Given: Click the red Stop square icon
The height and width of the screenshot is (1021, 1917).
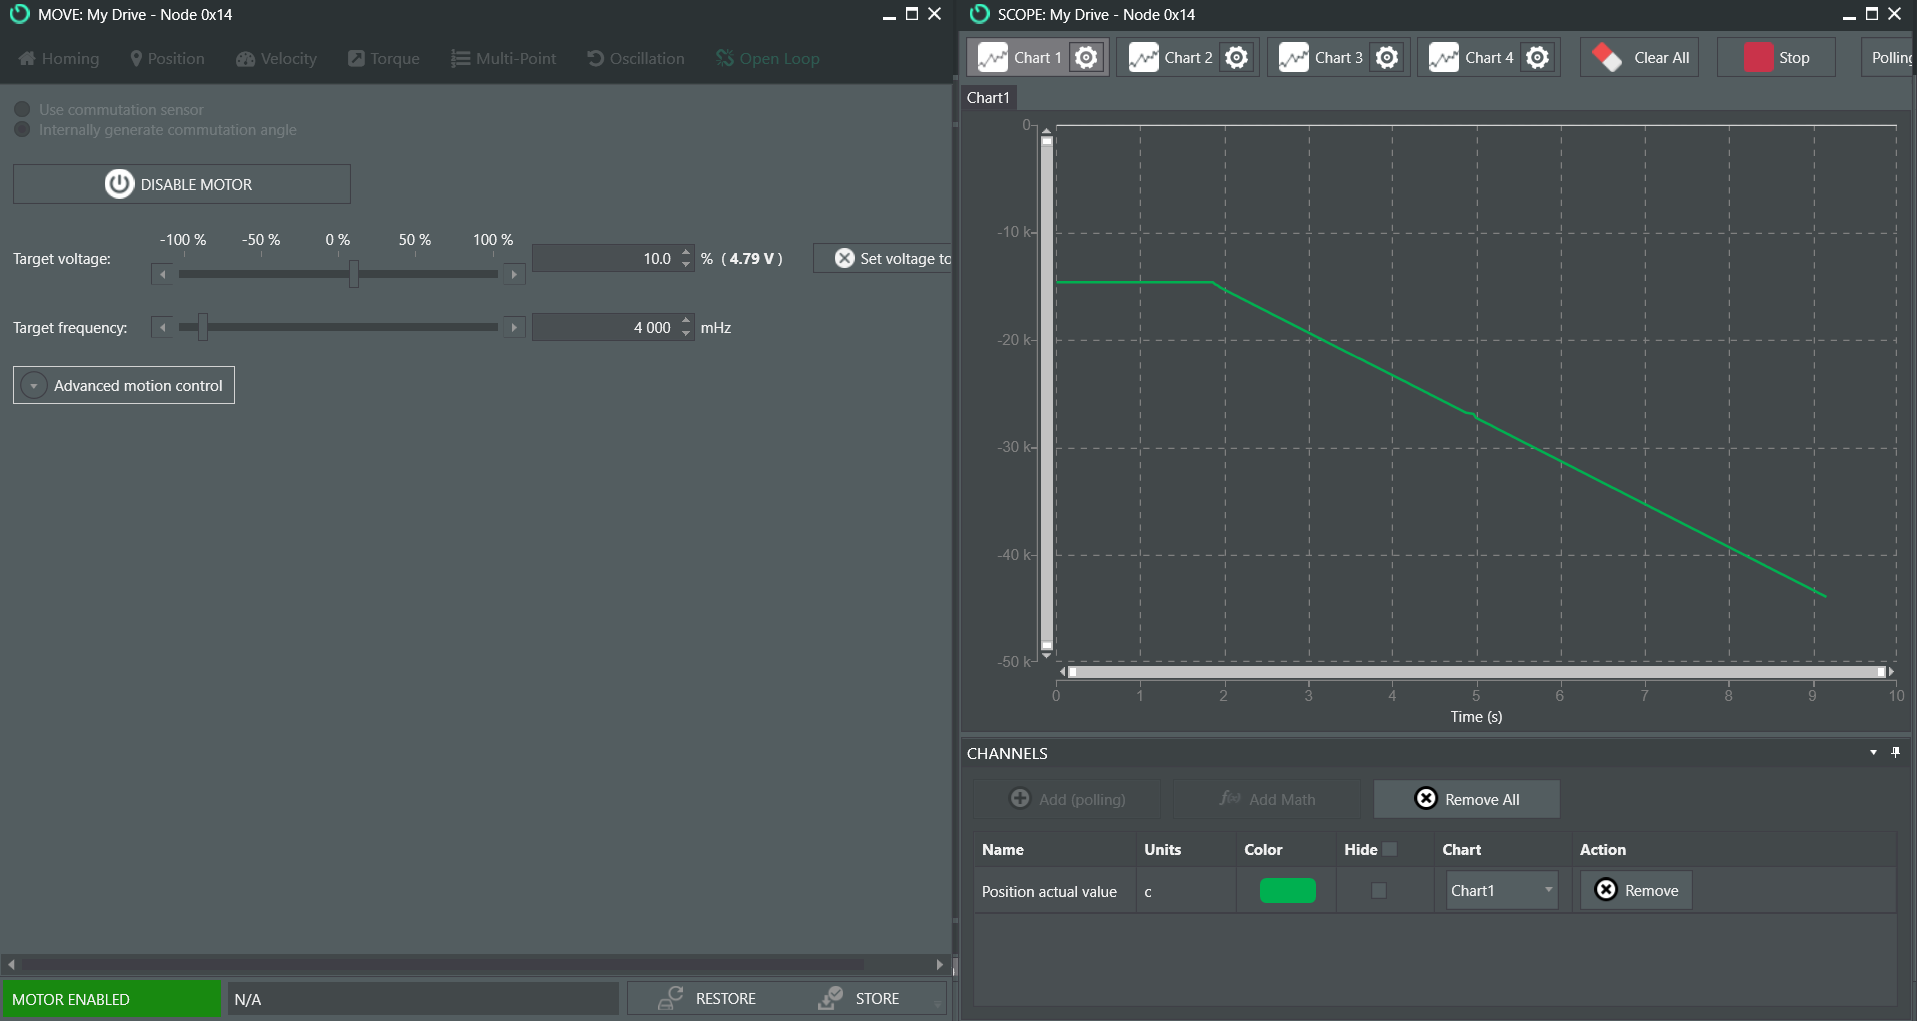Looking at the screenshot, I should [1758, 58].
